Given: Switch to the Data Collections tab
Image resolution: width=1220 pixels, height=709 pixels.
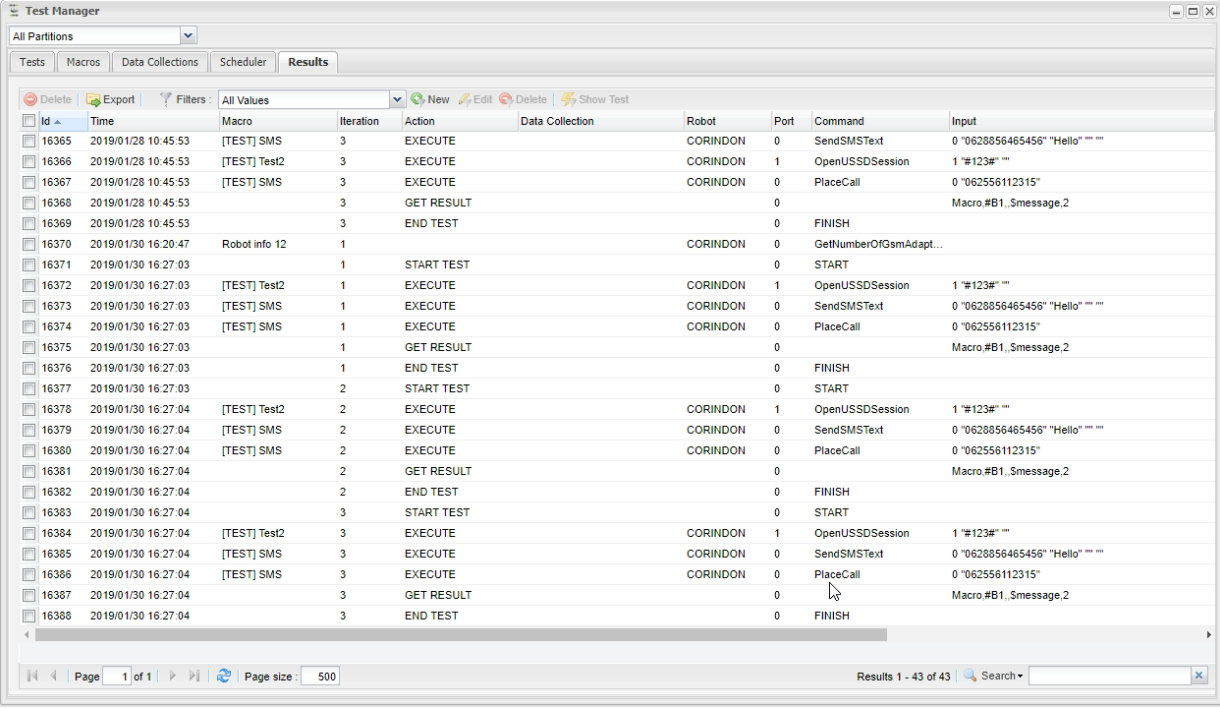Looking at the screenshot, I should pyautogui.click(x=161, y=62).
